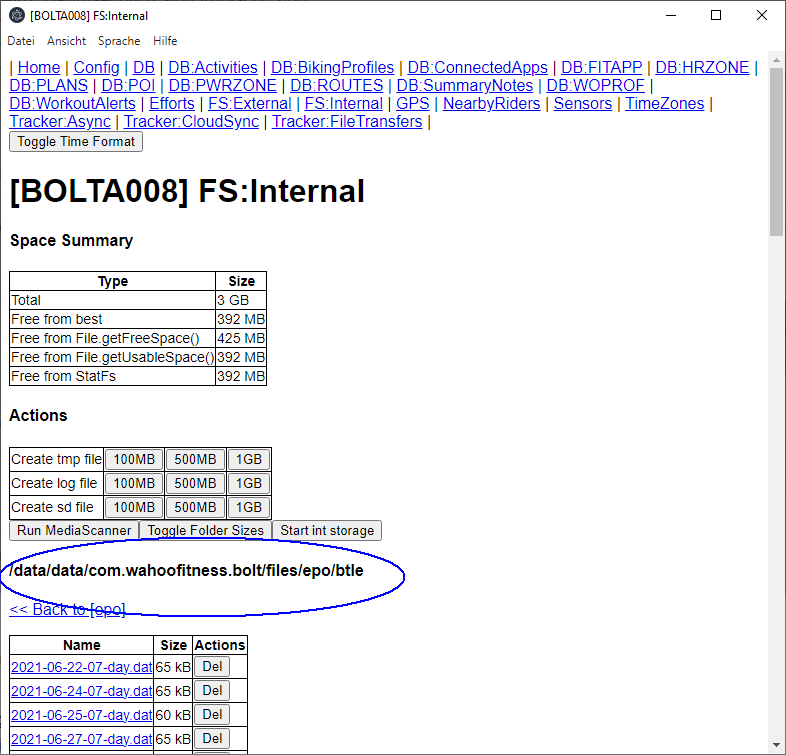Delete the 2021-06-25-07-day.dat file
Viewport: 786px width, 755px height.
[x=212, y=715]
